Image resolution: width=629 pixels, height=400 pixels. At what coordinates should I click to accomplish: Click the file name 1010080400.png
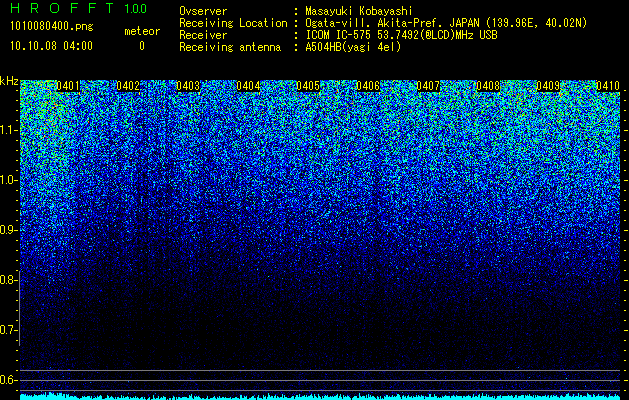point(52,27)
